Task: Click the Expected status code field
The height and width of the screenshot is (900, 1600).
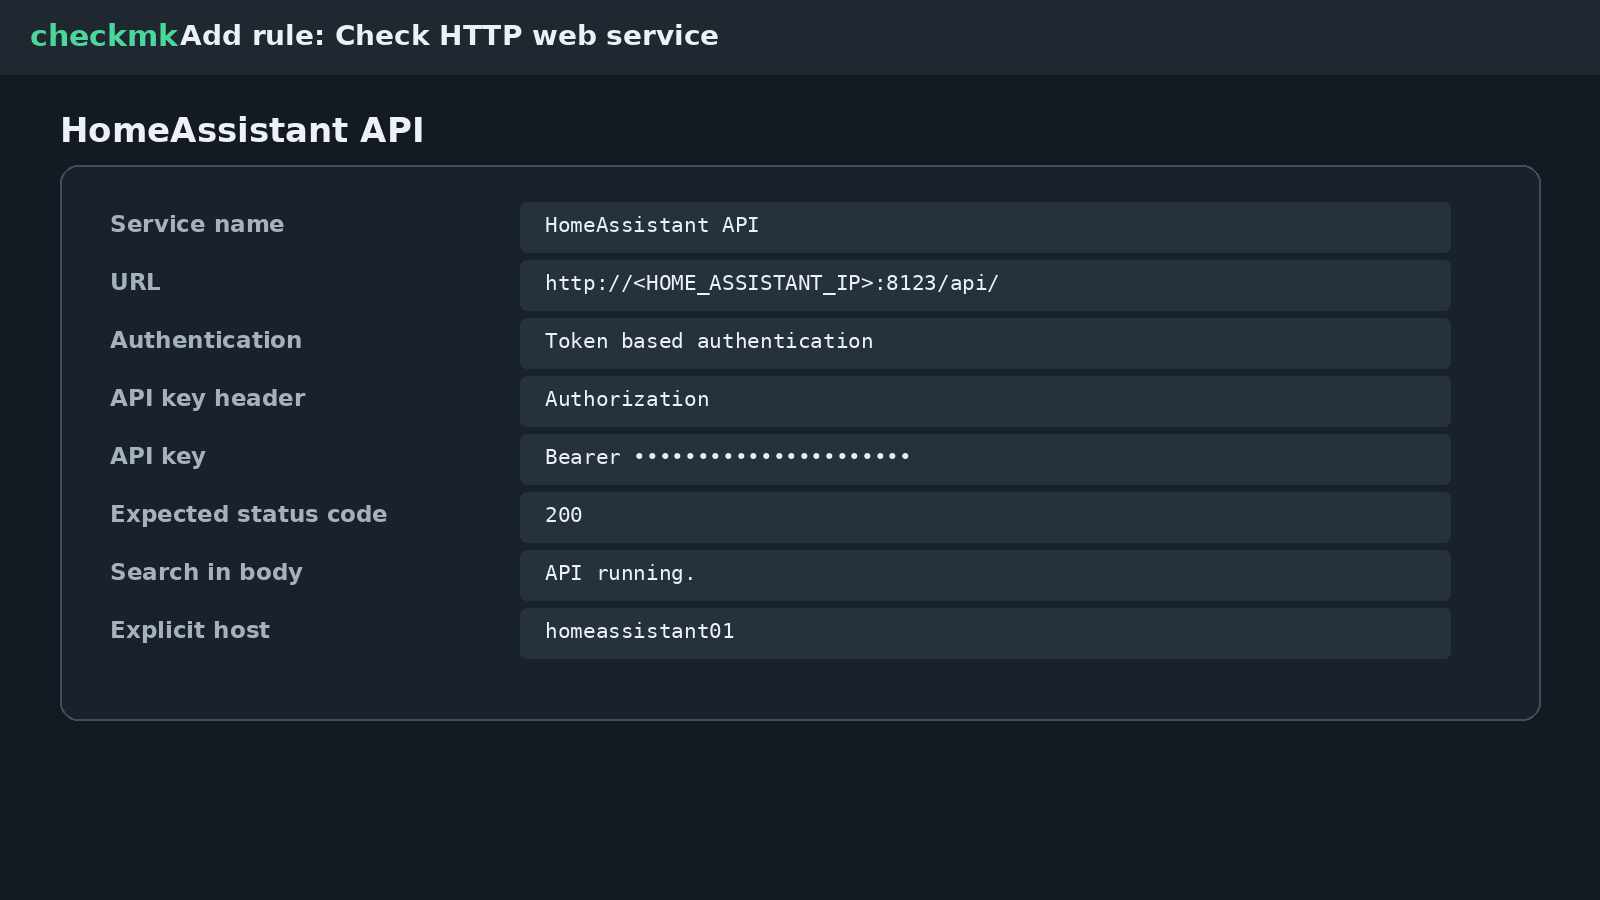Action: 985,517
